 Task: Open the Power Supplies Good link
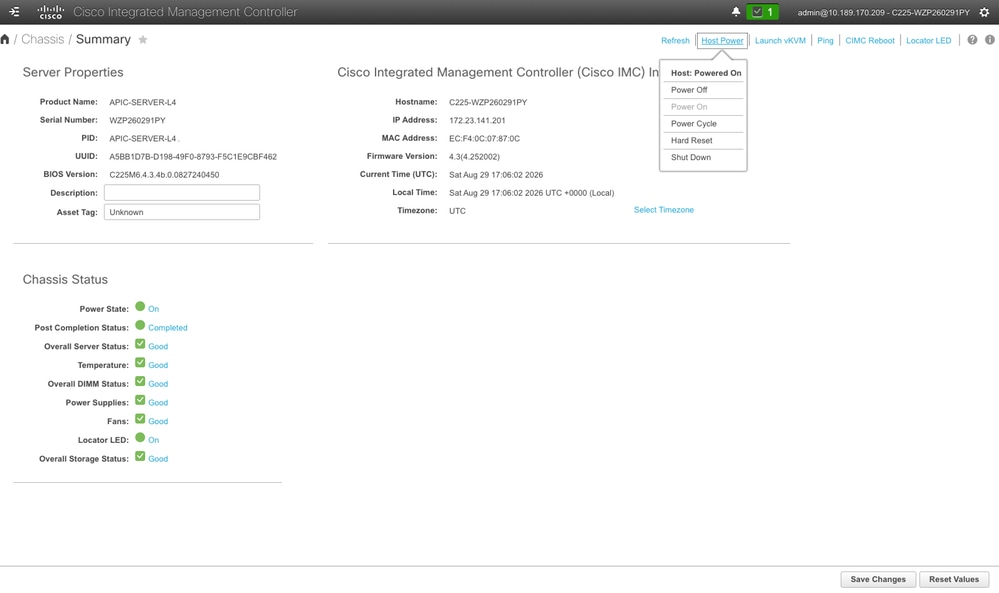[x=158, y=403]
